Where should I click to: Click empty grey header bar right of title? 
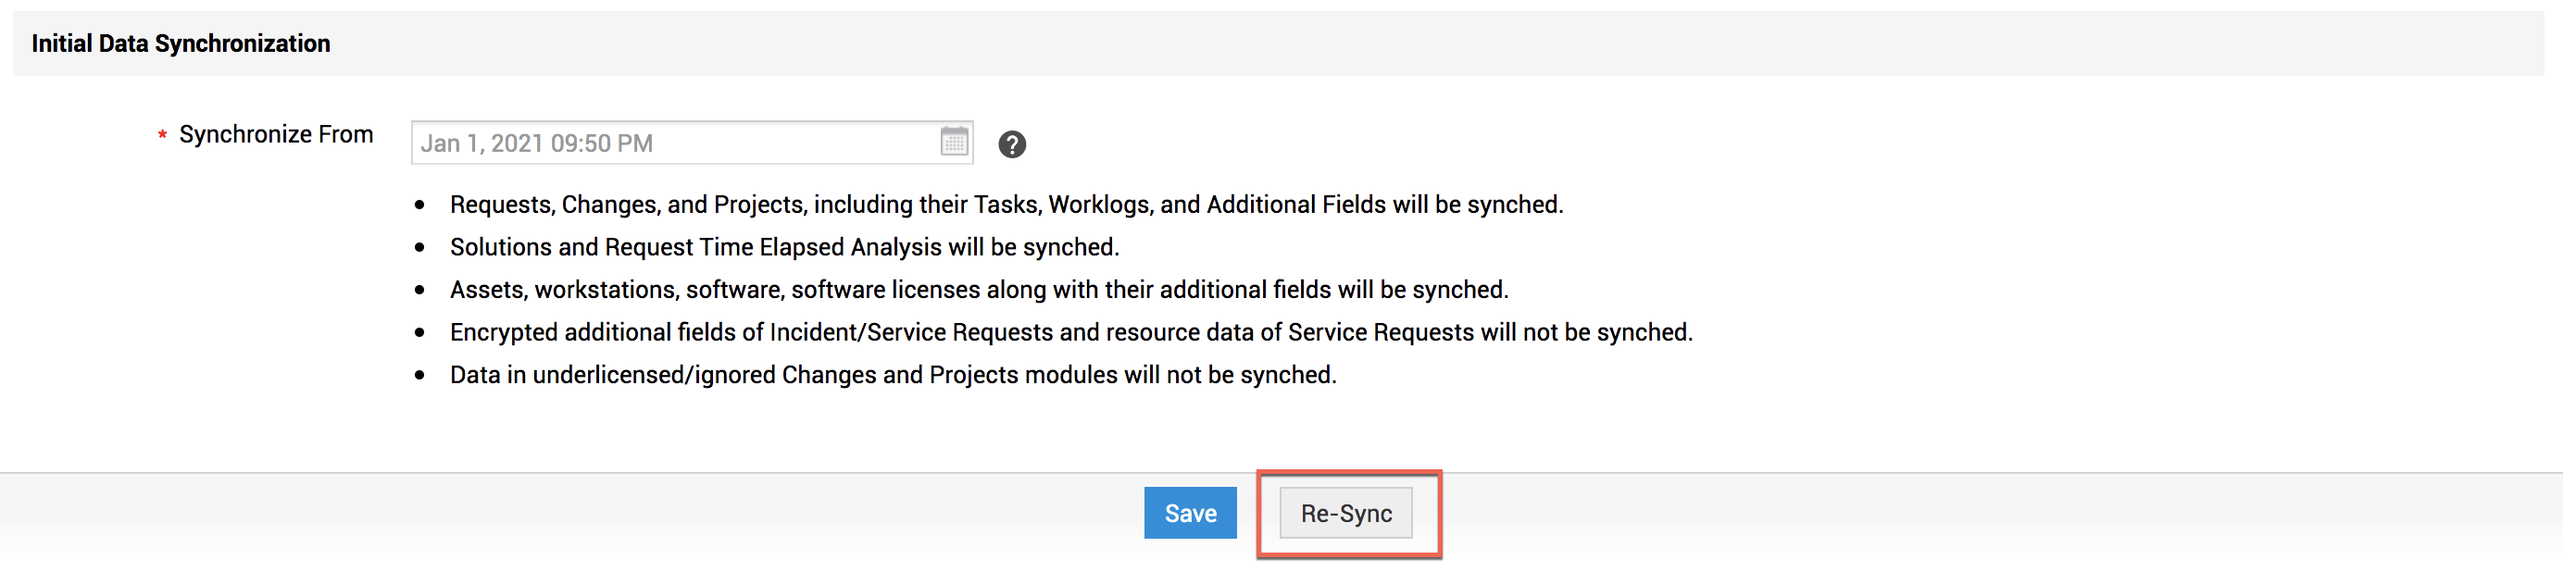point(1400,43)
